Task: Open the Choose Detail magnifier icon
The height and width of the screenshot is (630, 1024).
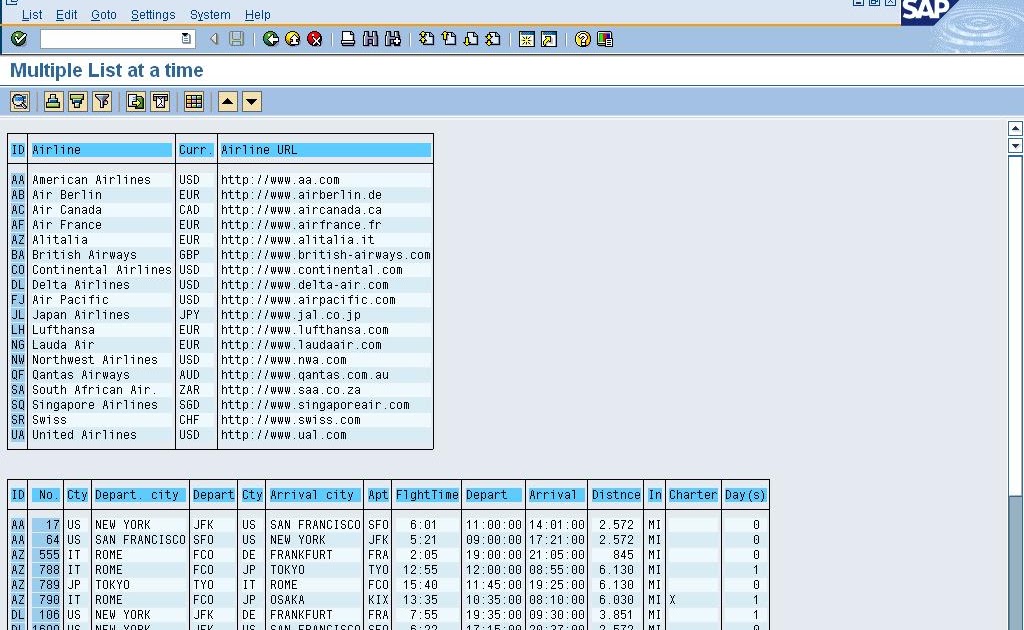Action: click(20, 101)
